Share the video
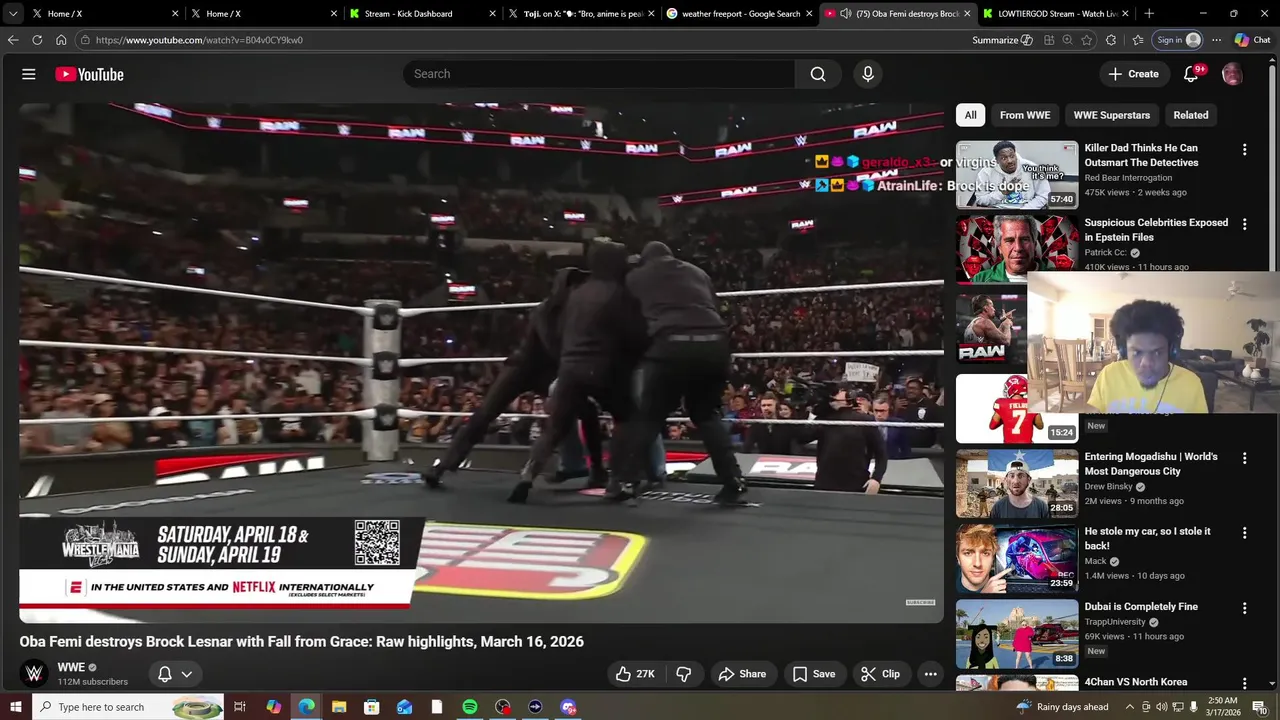1280x720 pixels. click(x=742, y=674)
